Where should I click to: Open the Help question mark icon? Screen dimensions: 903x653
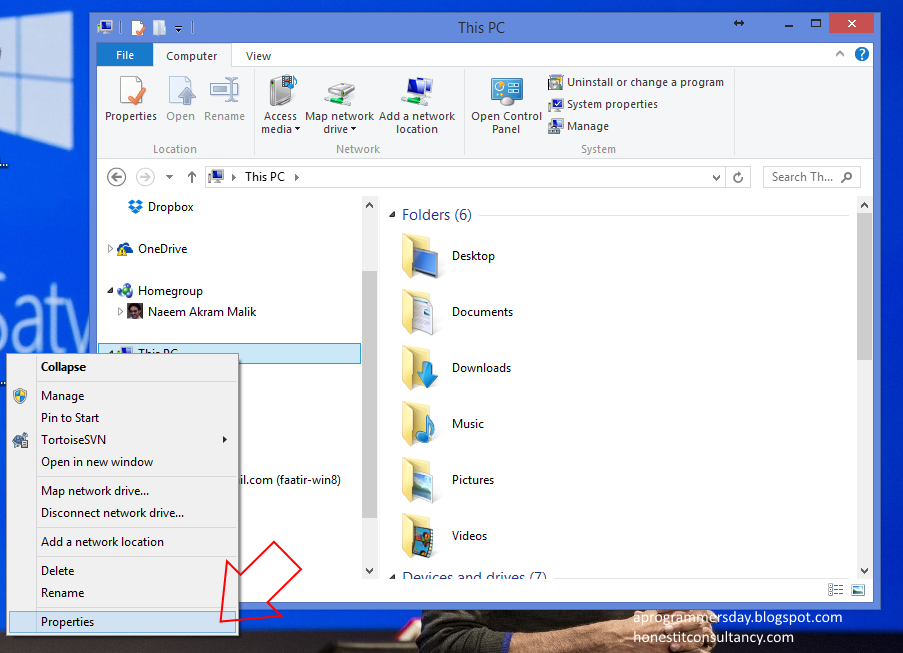point(862,54)
